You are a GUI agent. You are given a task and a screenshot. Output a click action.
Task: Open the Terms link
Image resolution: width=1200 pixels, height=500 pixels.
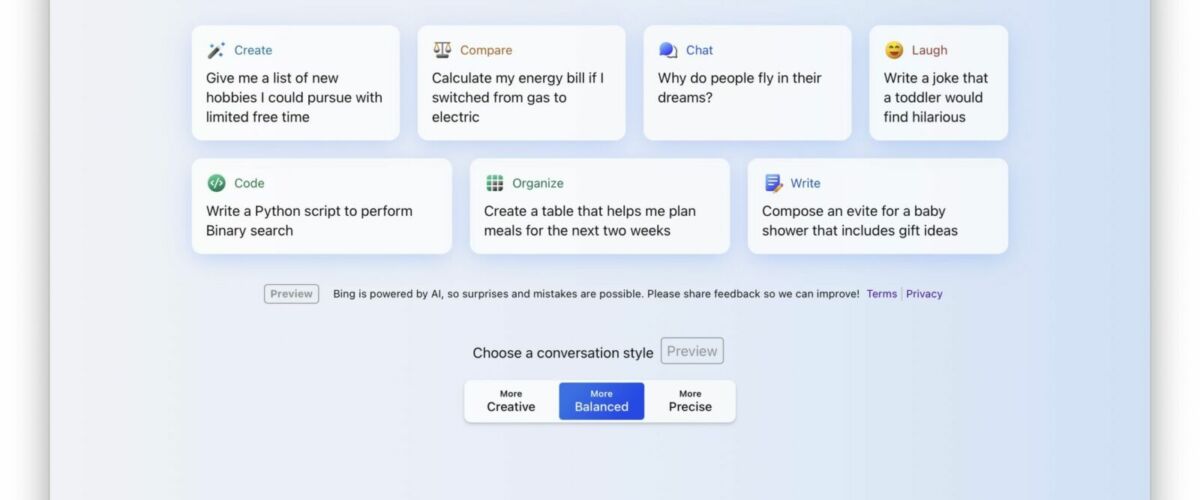pos(881,294)
